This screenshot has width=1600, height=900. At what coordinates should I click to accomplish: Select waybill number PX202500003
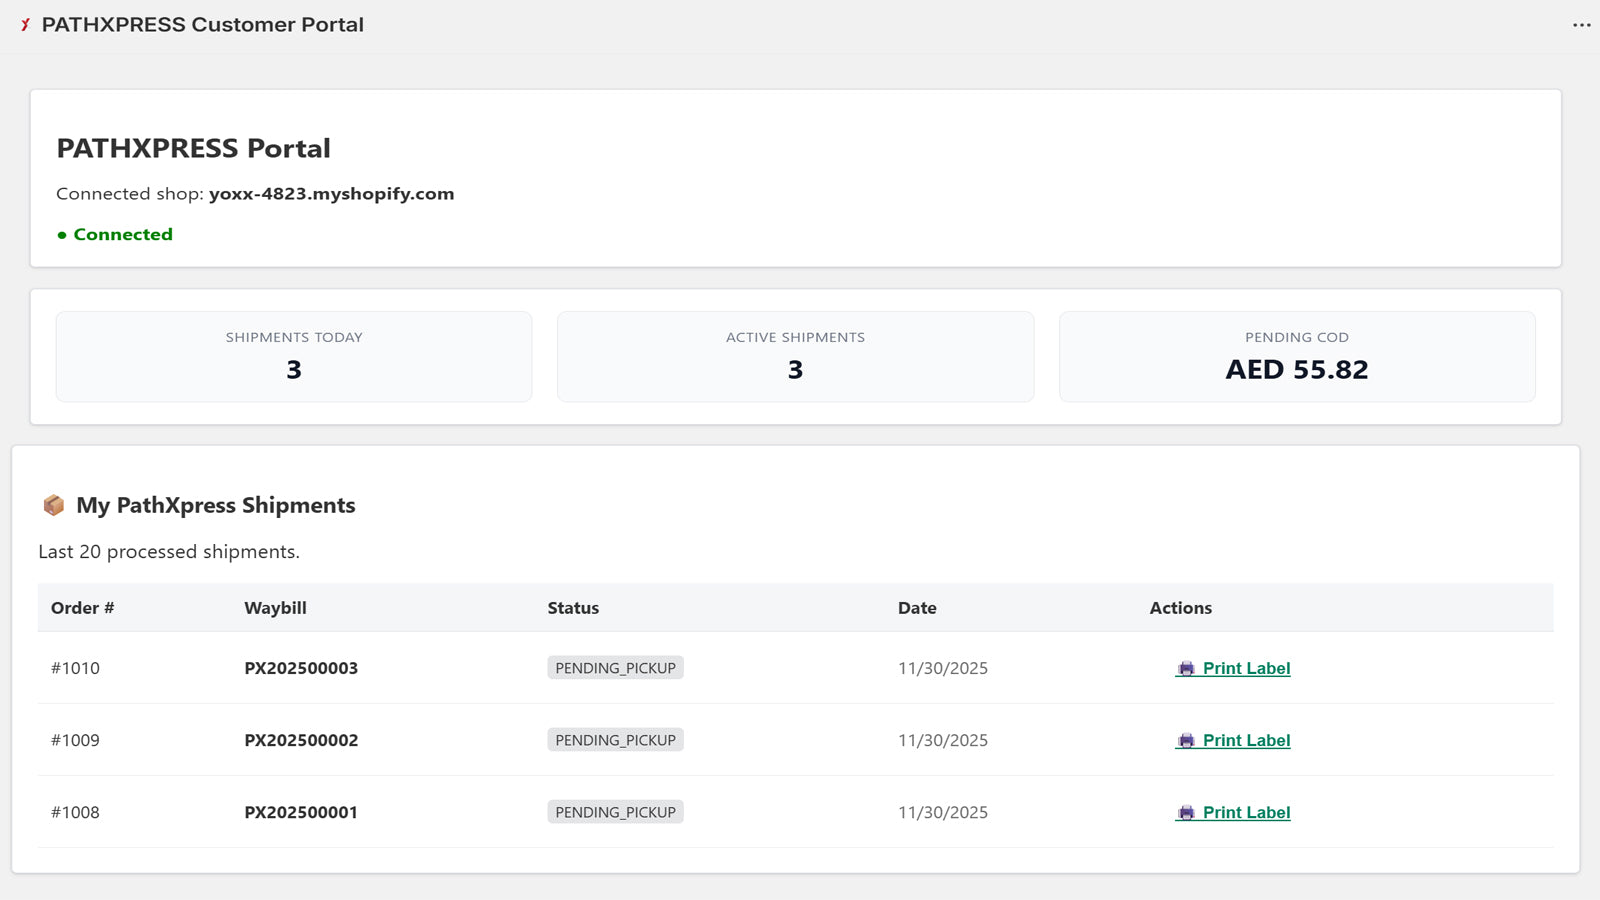pos(301,668)
